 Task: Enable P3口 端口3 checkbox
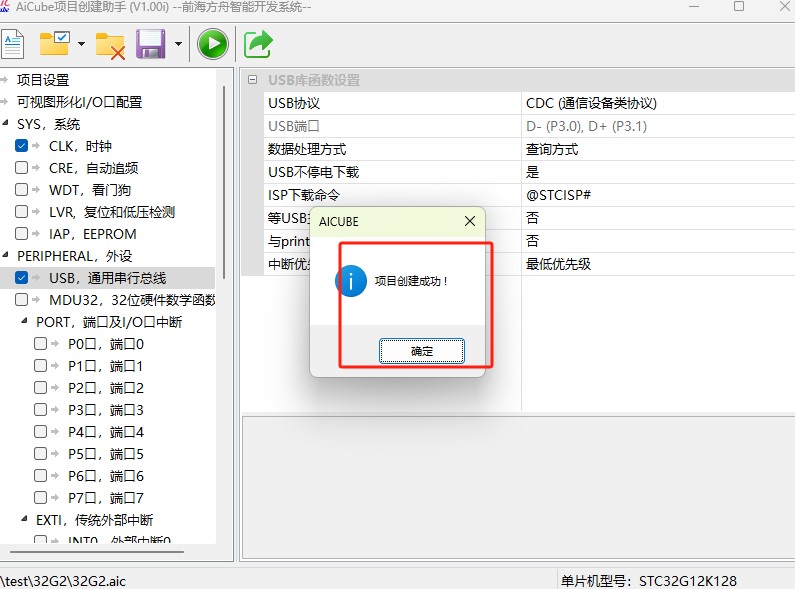[41, 410]
